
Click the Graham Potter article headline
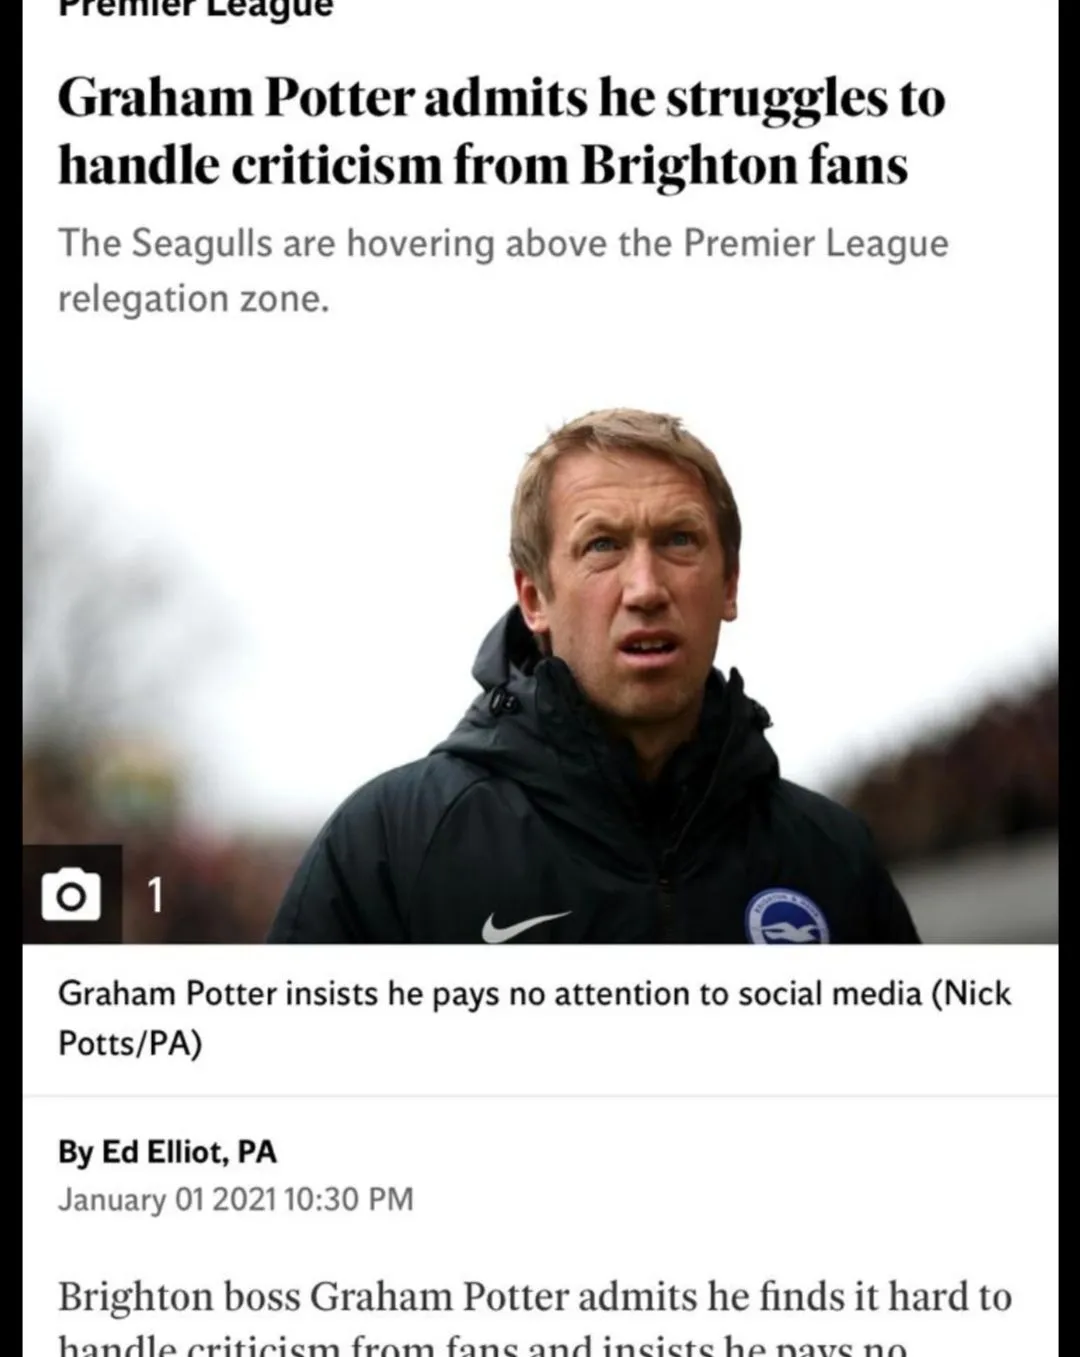(500, 131)
